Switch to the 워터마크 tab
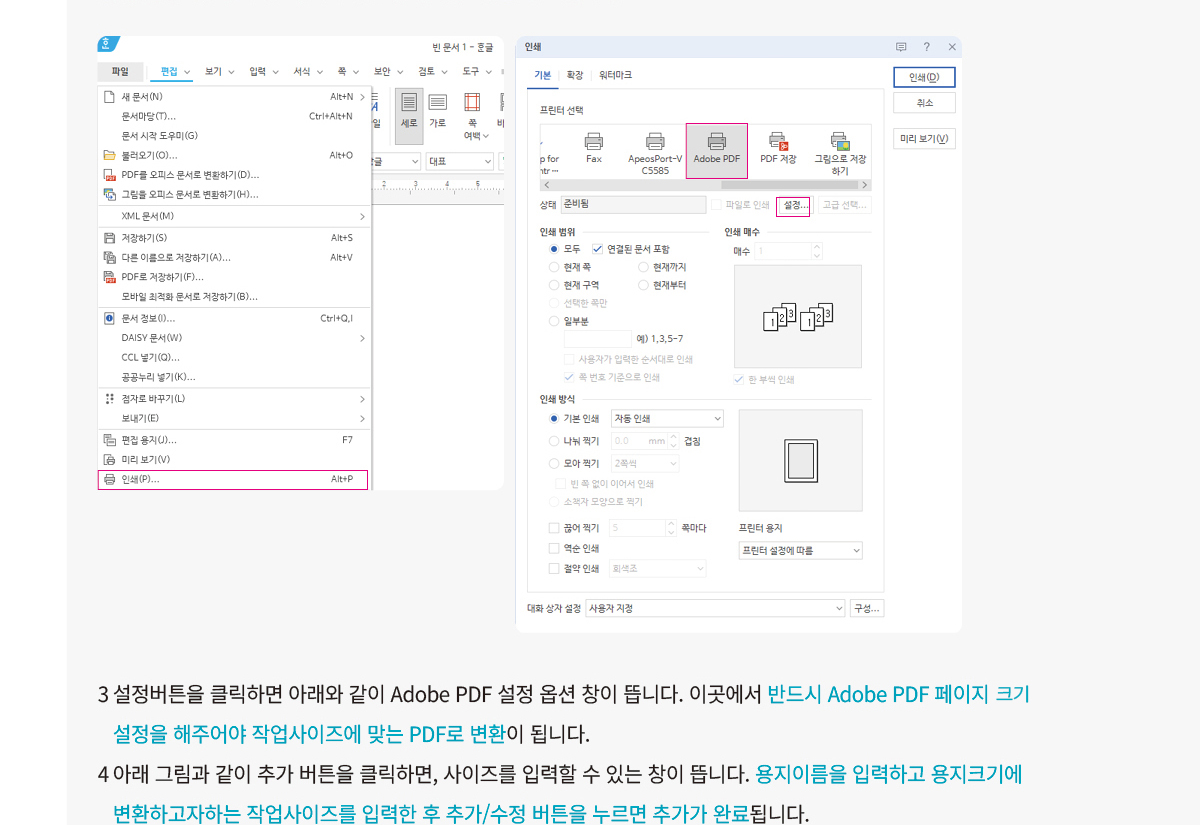1200x825 pixels. click(615, 76)
